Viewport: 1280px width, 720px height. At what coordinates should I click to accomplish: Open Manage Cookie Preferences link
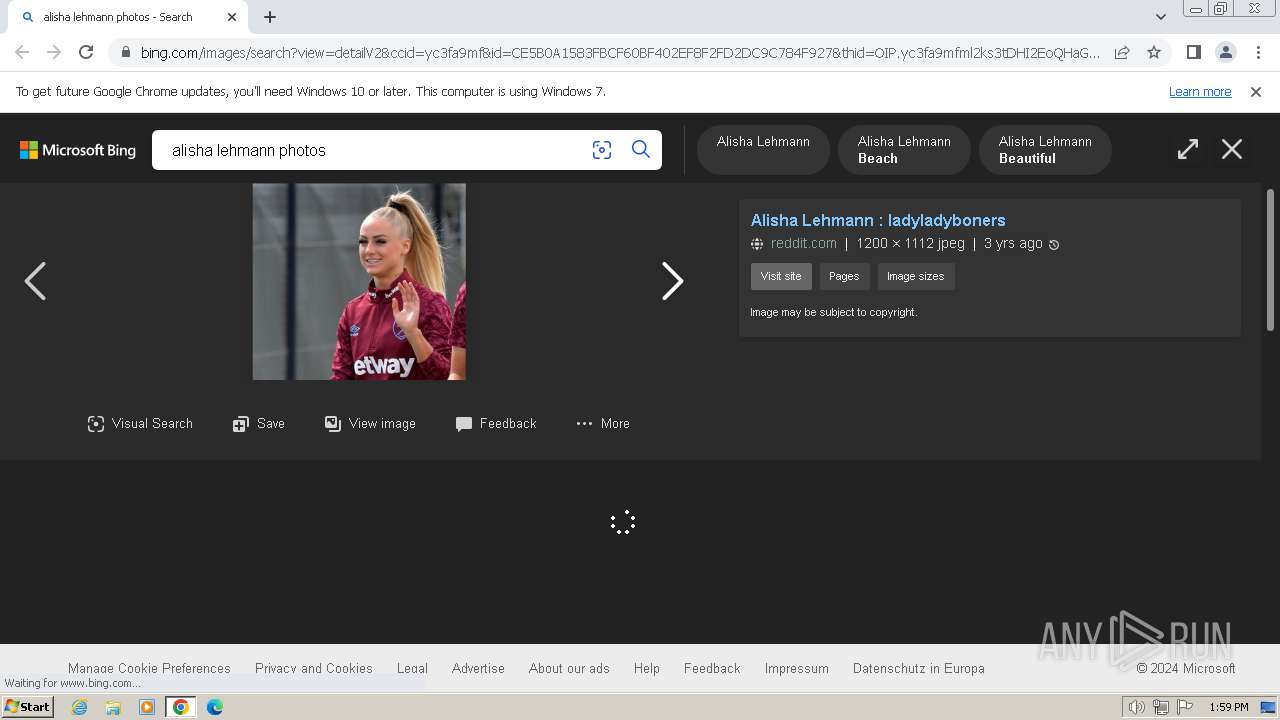[x=149, y=668]
